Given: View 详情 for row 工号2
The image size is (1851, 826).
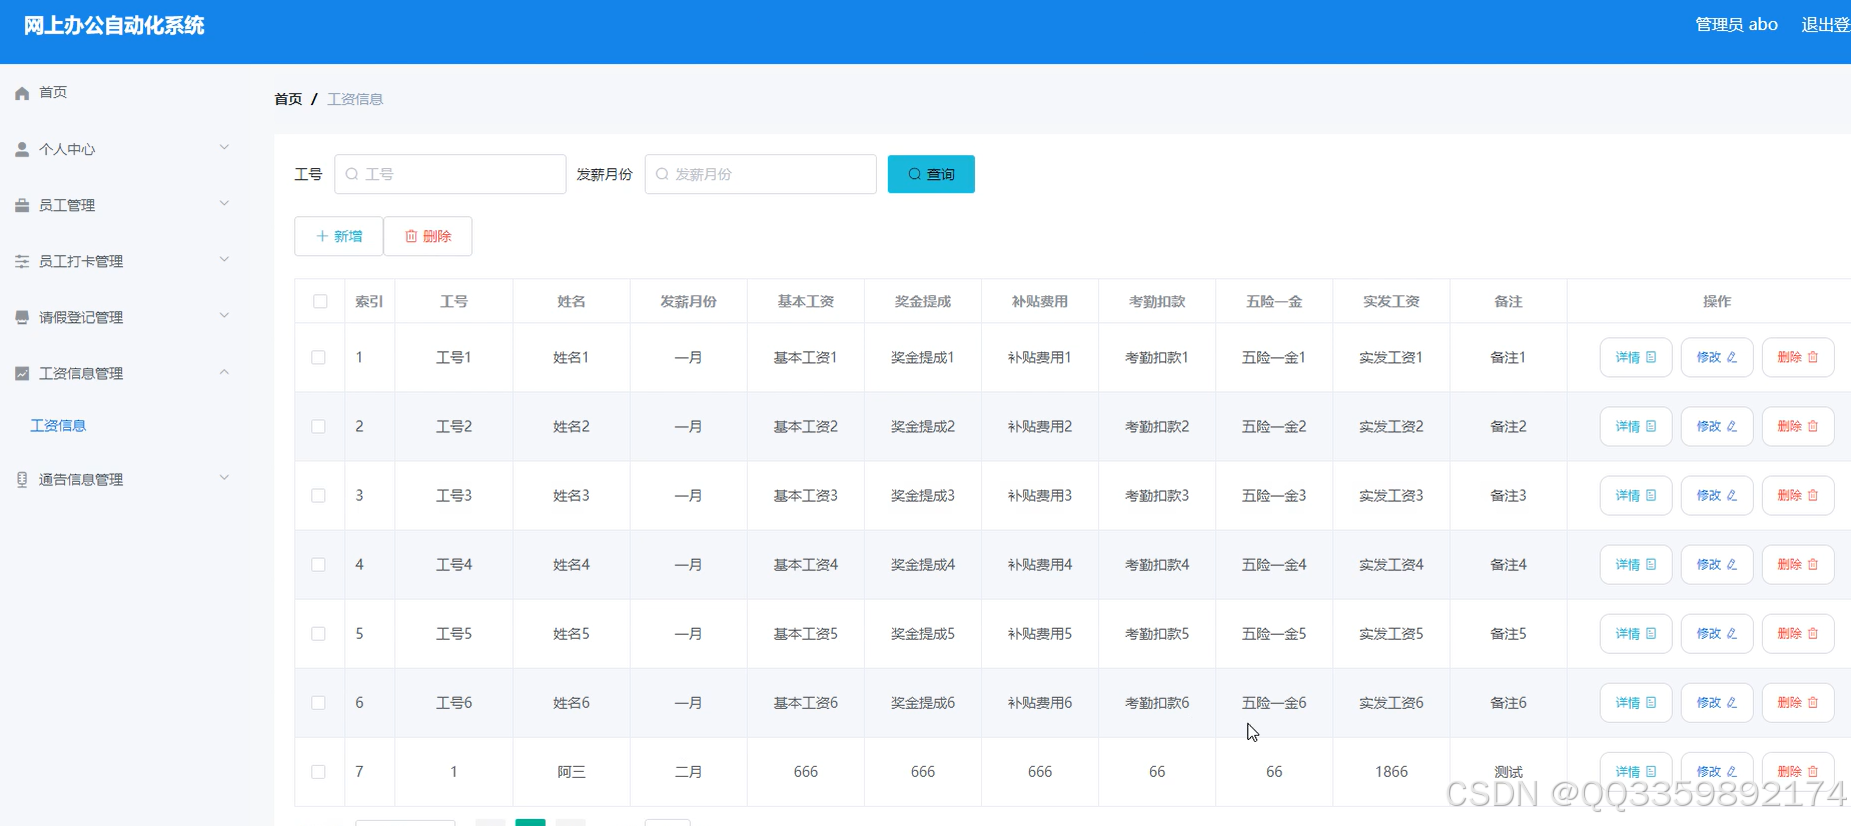Looking at the screenshot, I should click(x=1636, y=426).
